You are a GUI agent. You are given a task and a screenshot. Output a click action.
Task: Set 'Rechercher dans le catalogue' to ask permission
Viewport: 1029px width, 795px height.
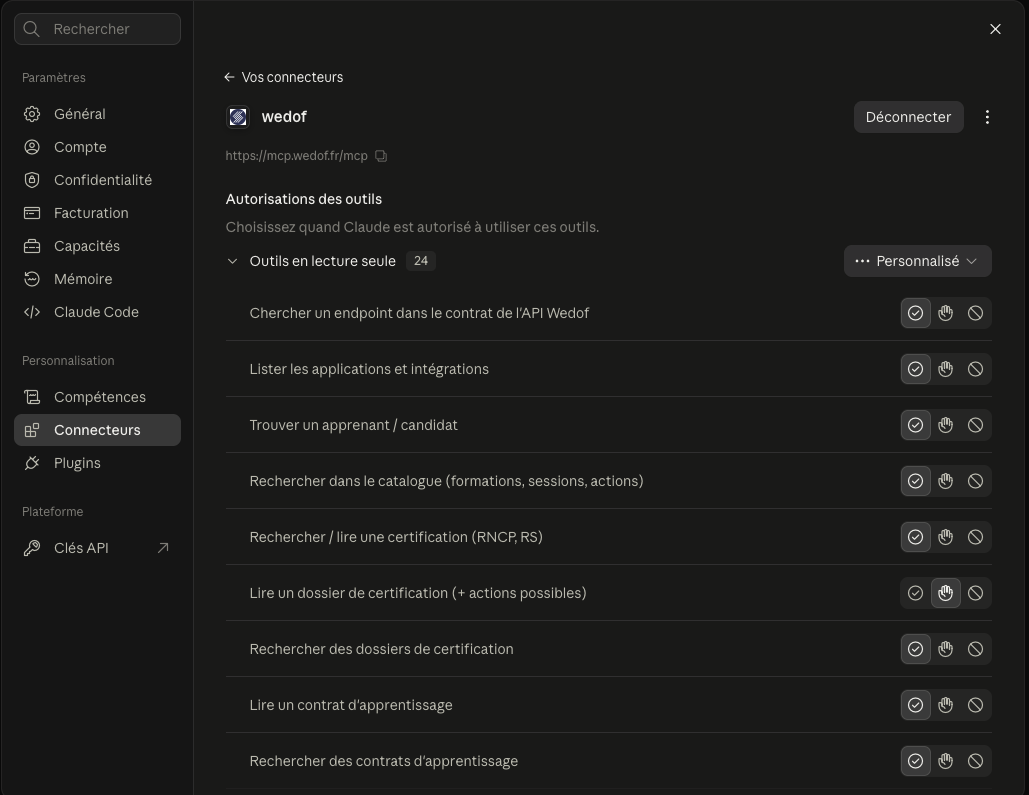tap(945, 481)
